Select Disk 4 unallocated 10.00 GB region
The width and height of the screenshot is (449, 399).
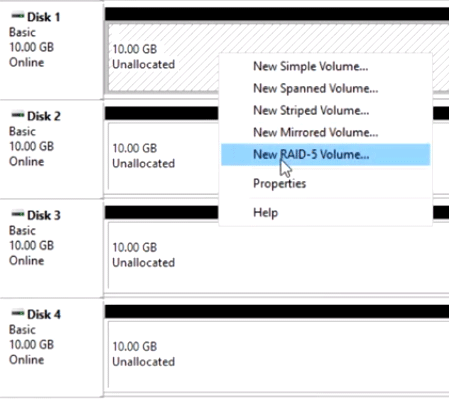[x=277, y=354]
